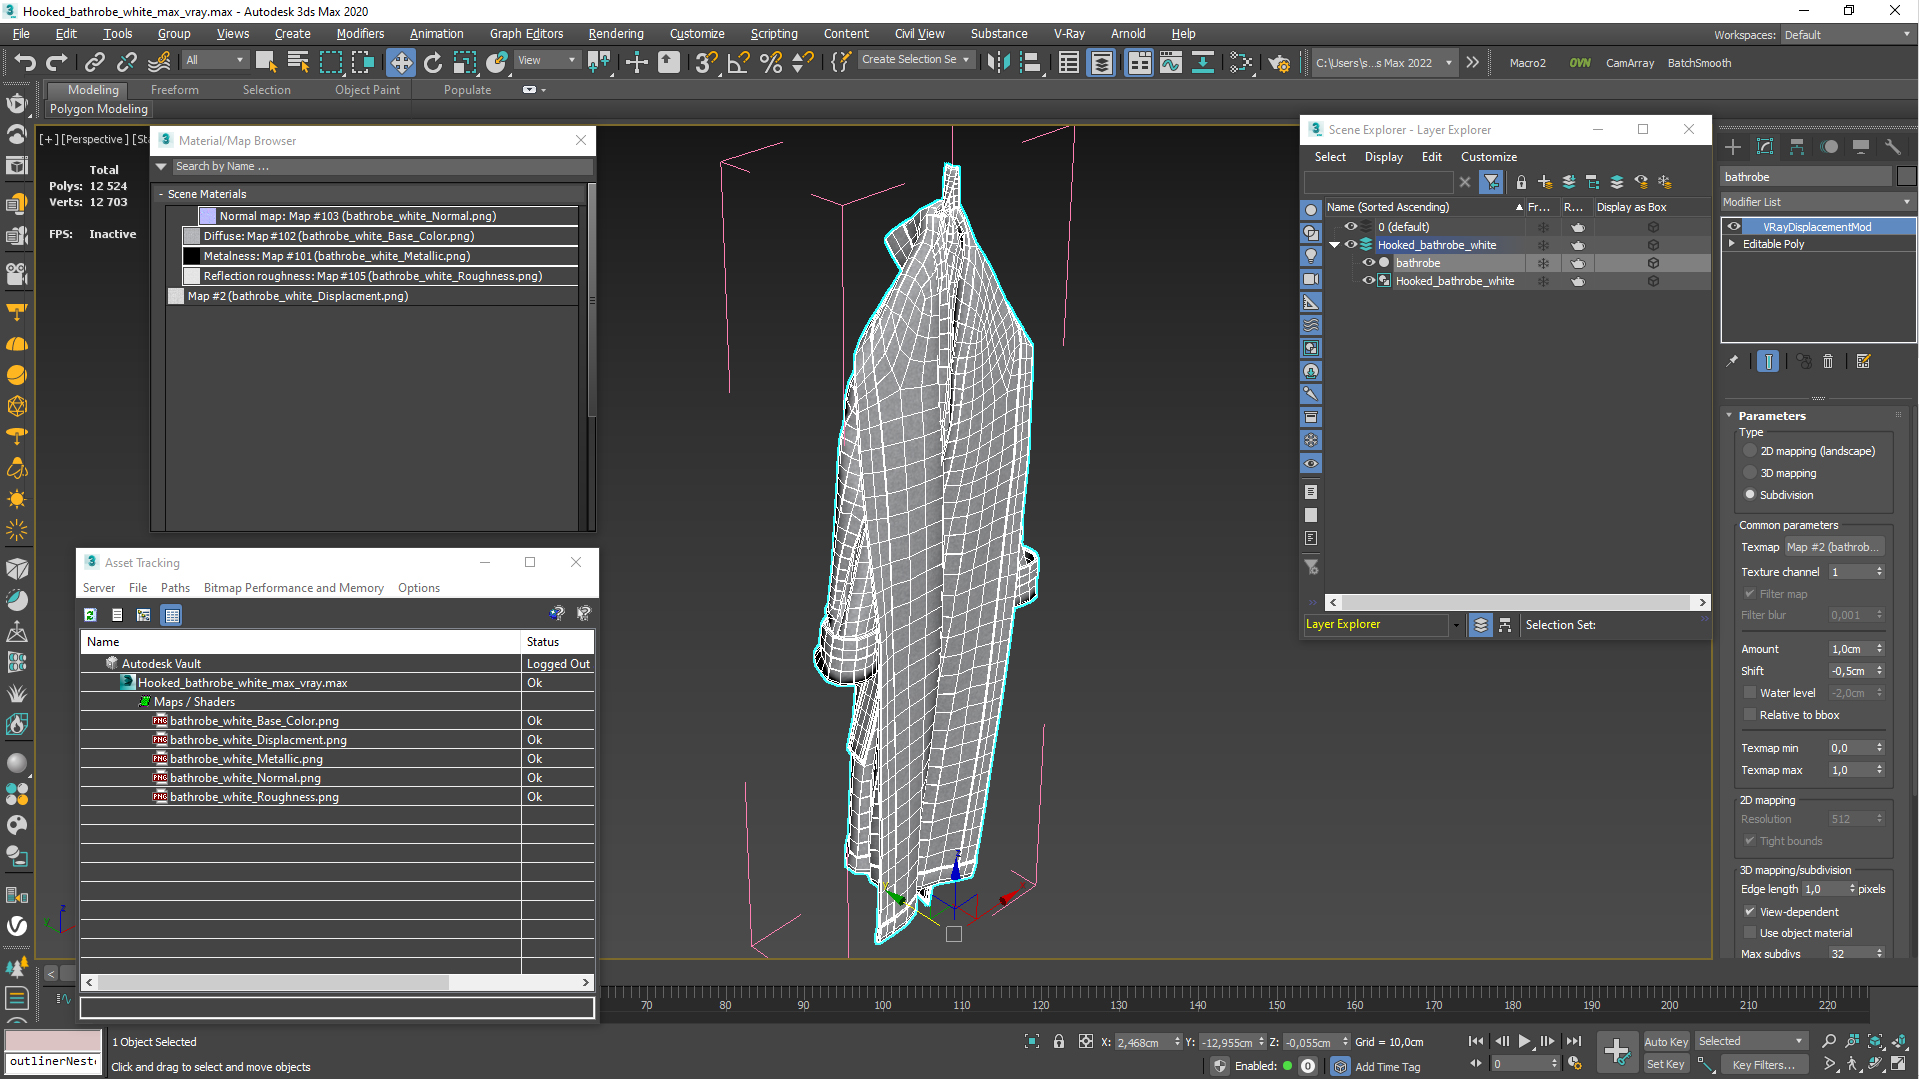Image resolution: width=1920 pixels, height=1080 pixels.
Task: Enable the Water level checkbox
Action: 1750,693
